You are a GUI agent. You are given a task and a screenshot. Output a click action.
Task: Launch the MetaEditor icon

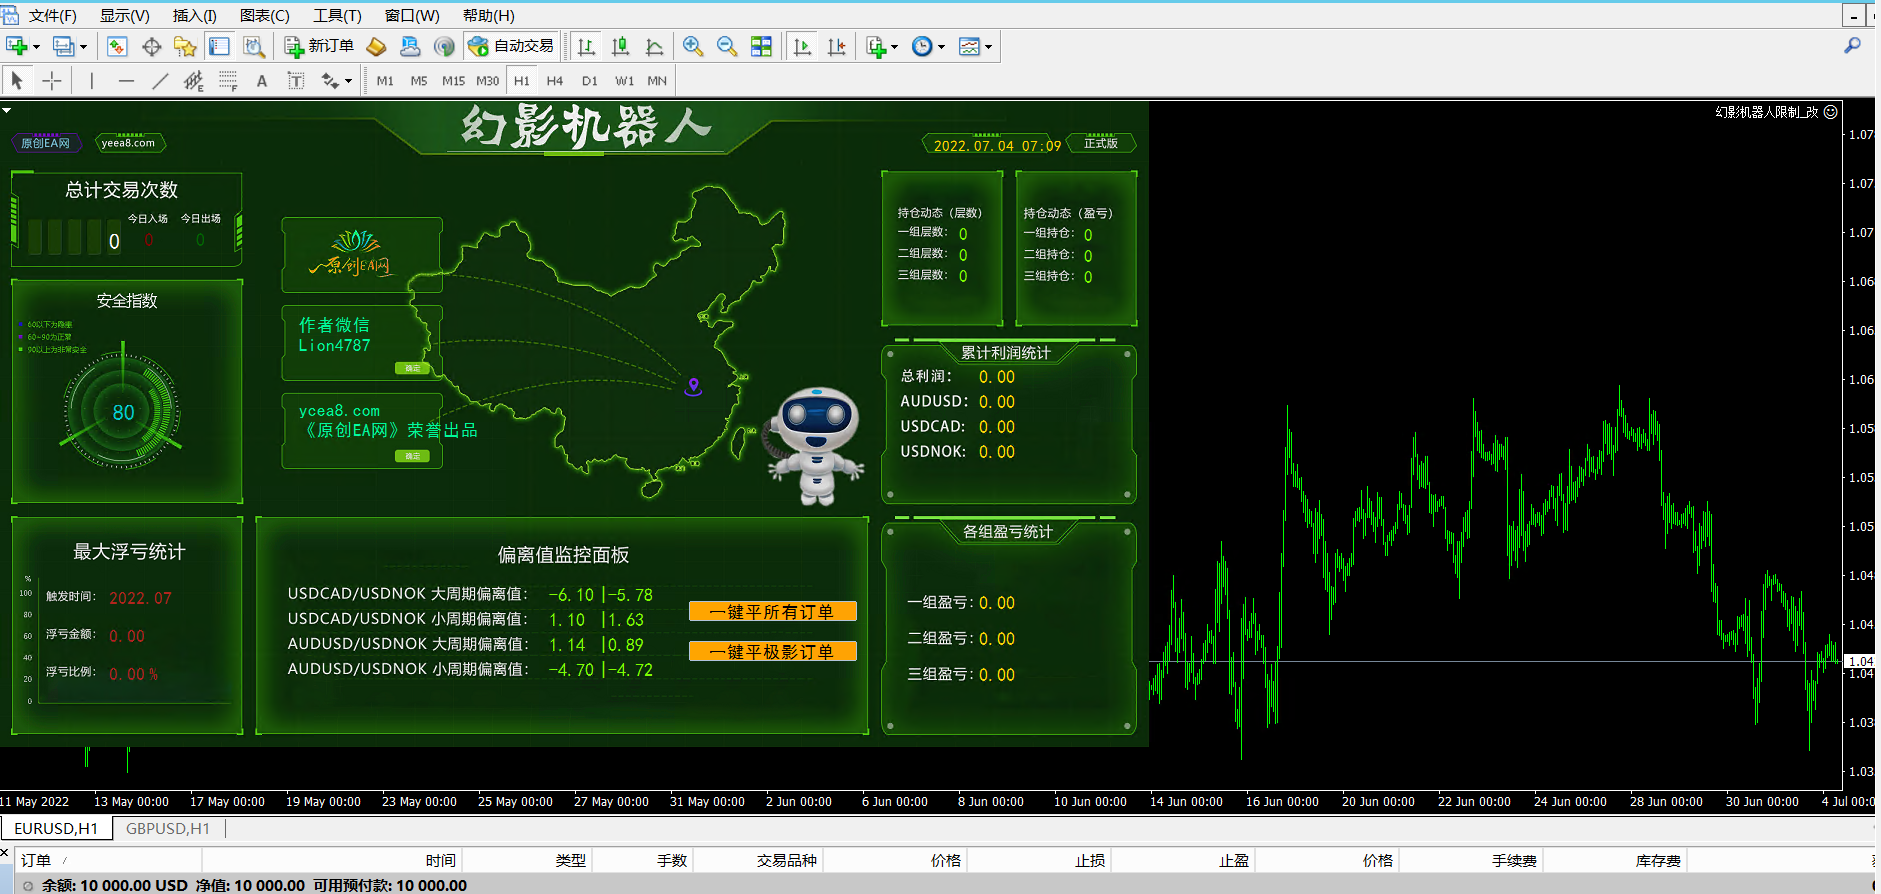(376, 46)
